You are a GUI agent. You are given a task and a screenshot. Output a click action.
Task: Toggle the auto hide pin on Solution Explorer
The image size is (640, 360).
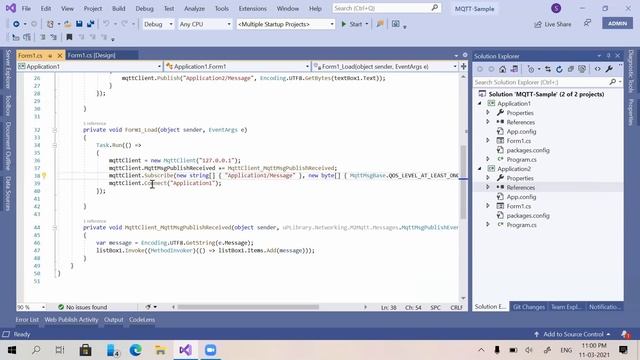[608, 56]
